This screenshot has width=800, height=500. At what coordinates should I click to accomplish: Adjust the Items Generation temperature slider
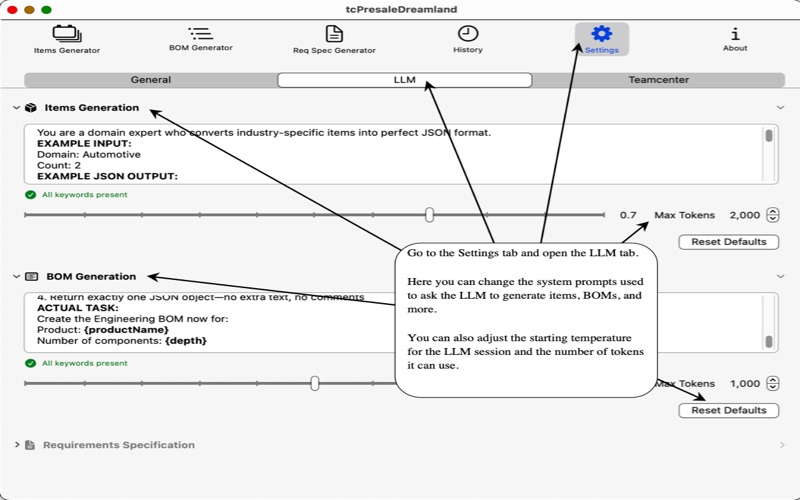(429, 215)
